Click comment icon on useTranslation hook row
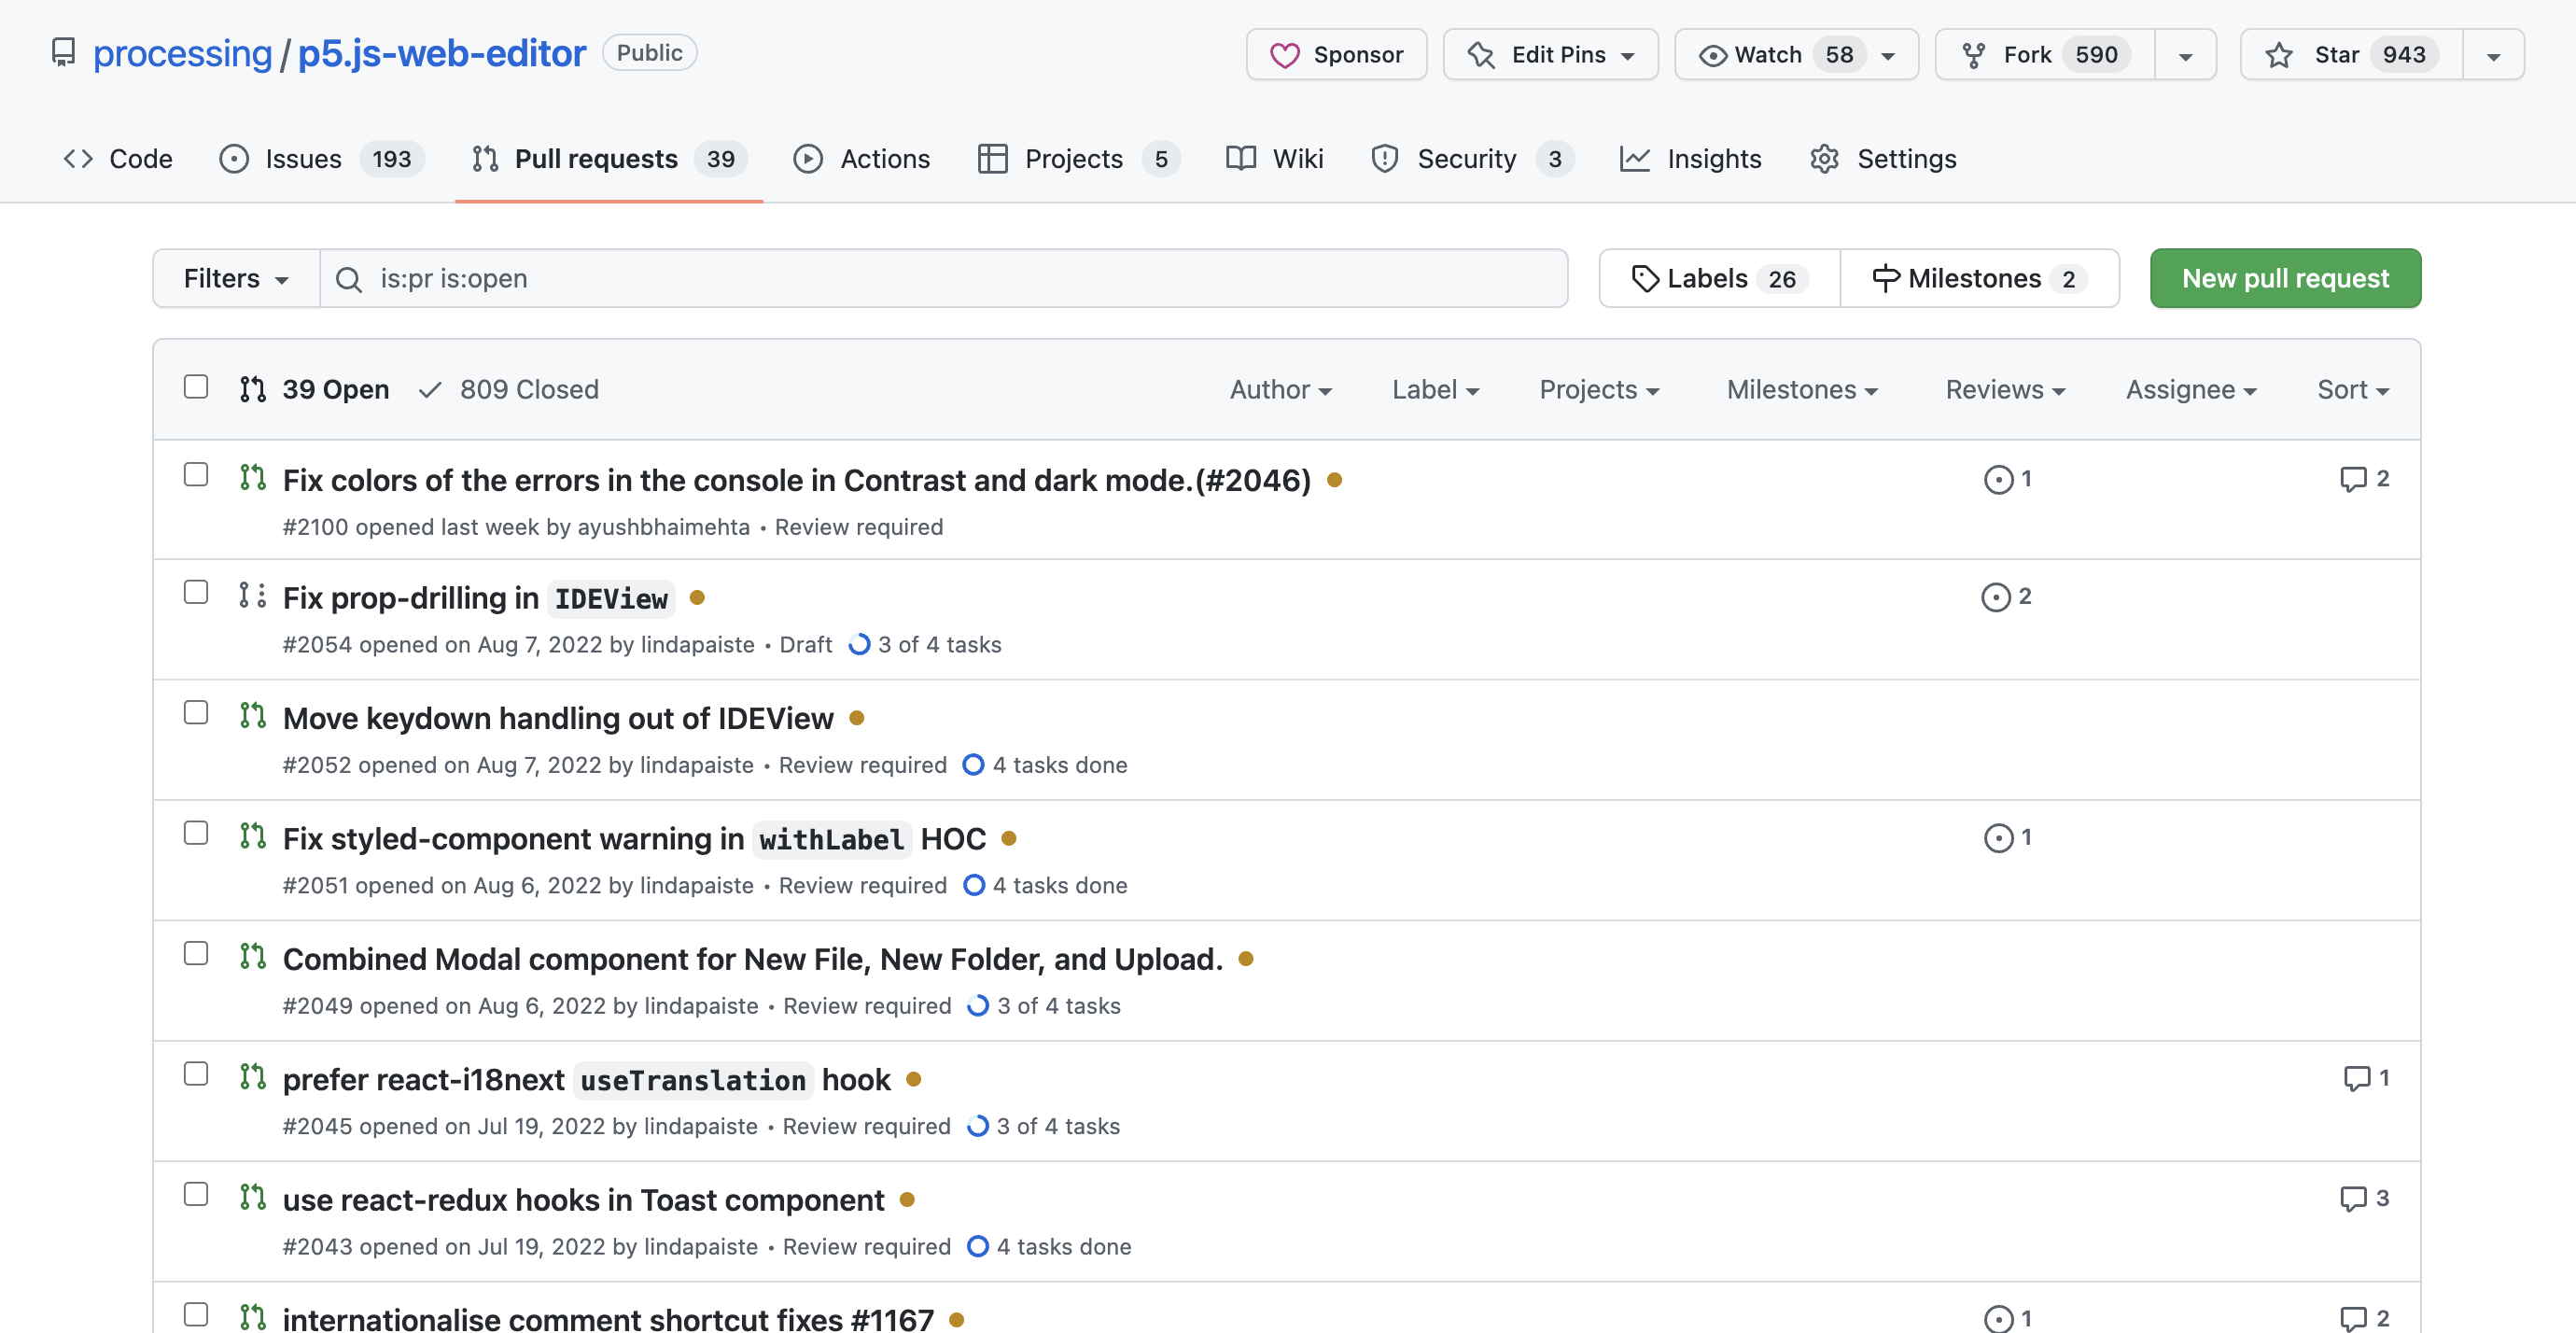Viewport: 2576px width, 1333px height. coord(2356,1078)
